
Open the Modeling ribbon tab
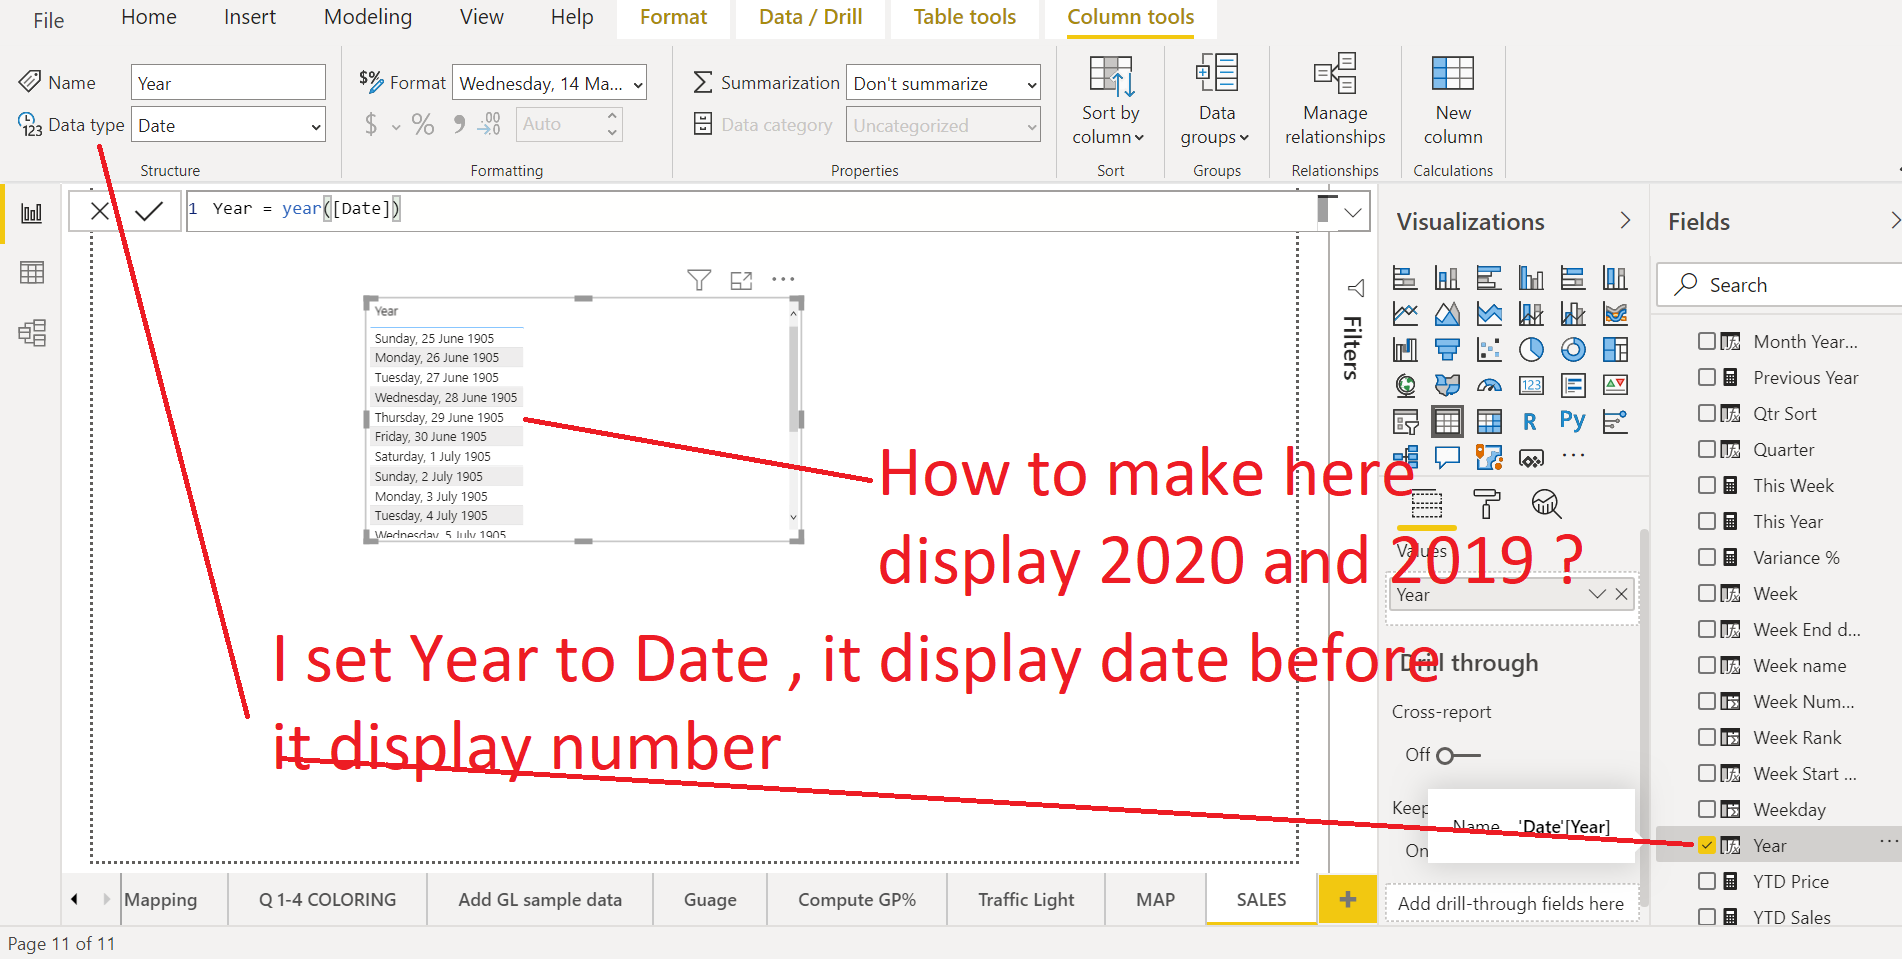[368, 17]
